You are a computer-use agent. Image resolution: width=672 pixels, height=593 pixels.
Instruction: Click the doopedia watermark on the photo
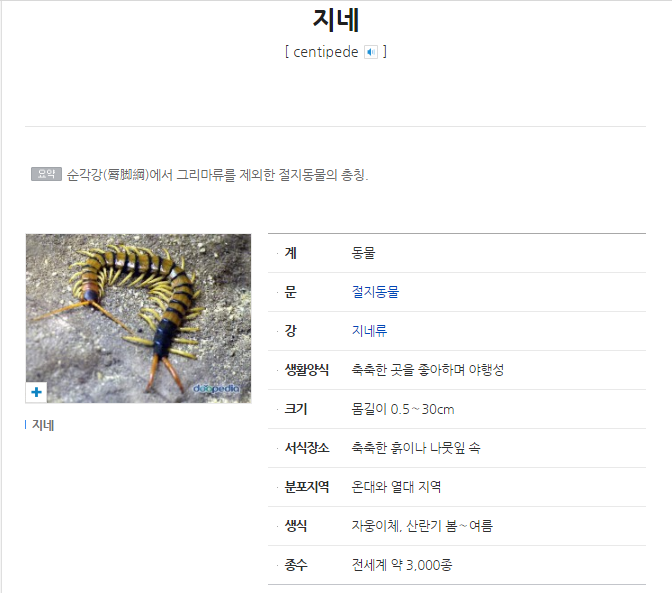216,388
